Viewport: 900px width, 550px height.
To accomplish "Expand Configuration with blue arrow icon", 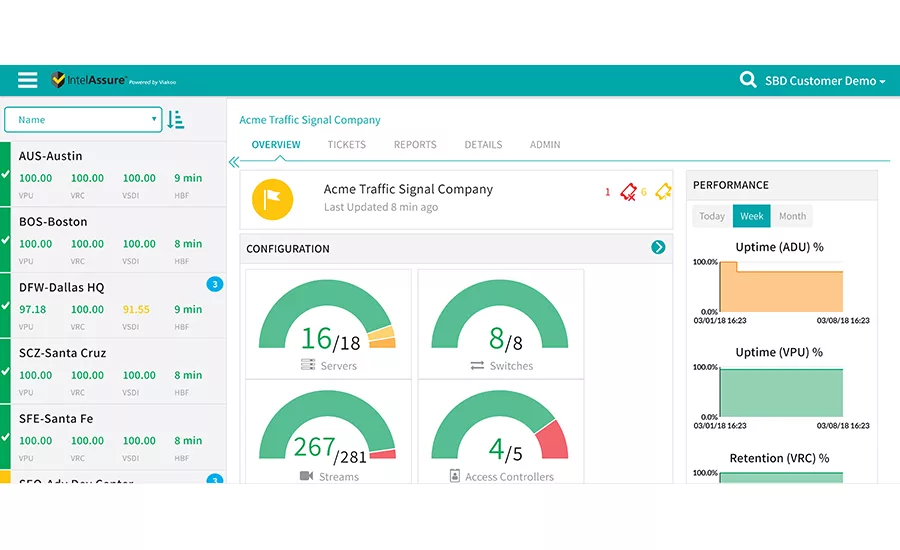I will click(658, 247).
